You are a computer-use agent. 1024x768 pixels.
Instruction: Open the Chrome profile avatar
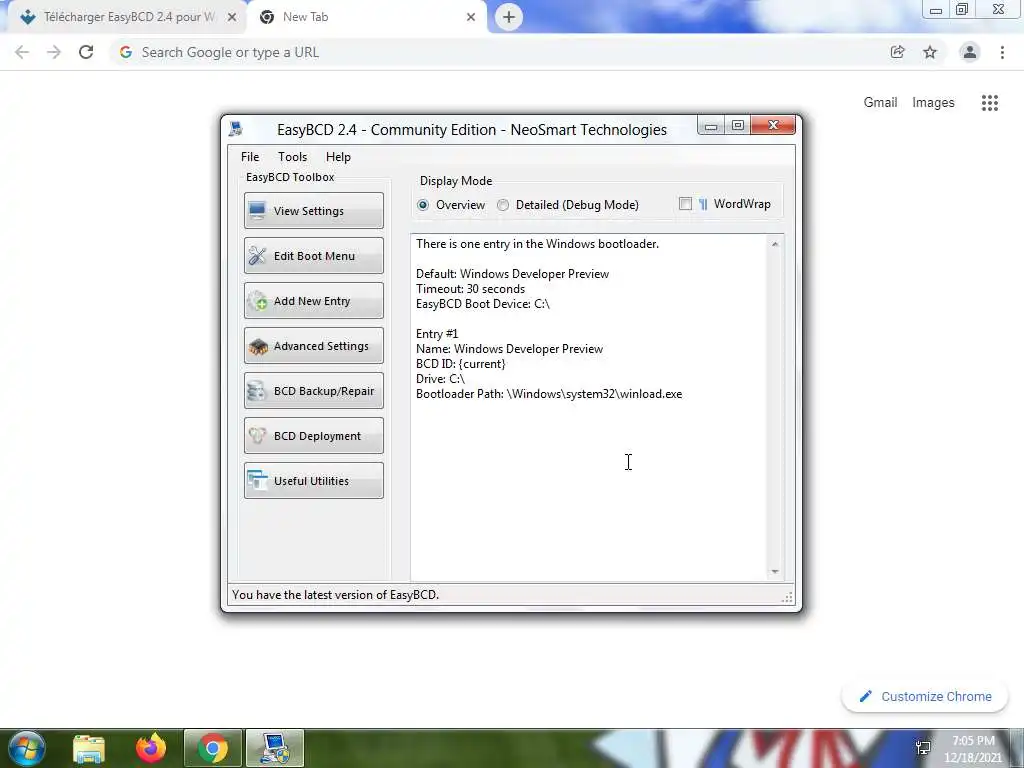tap(970, 52)
